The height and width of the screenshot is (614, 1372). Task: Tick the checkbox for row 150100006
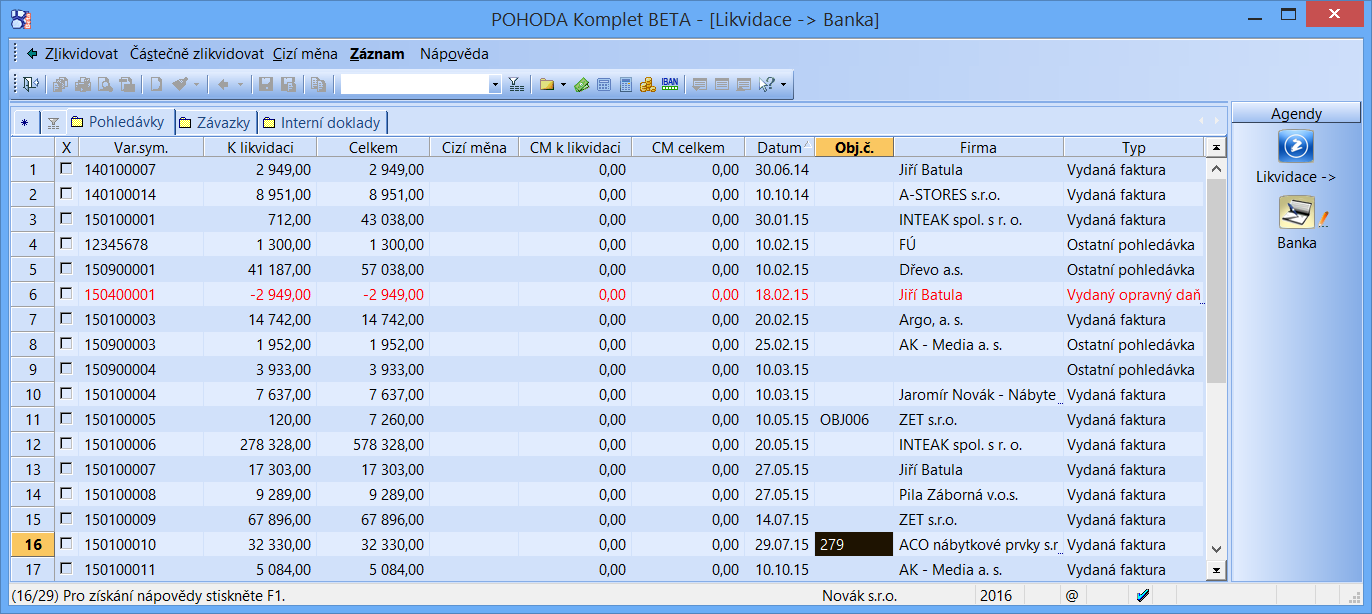(x=66, y=445)
